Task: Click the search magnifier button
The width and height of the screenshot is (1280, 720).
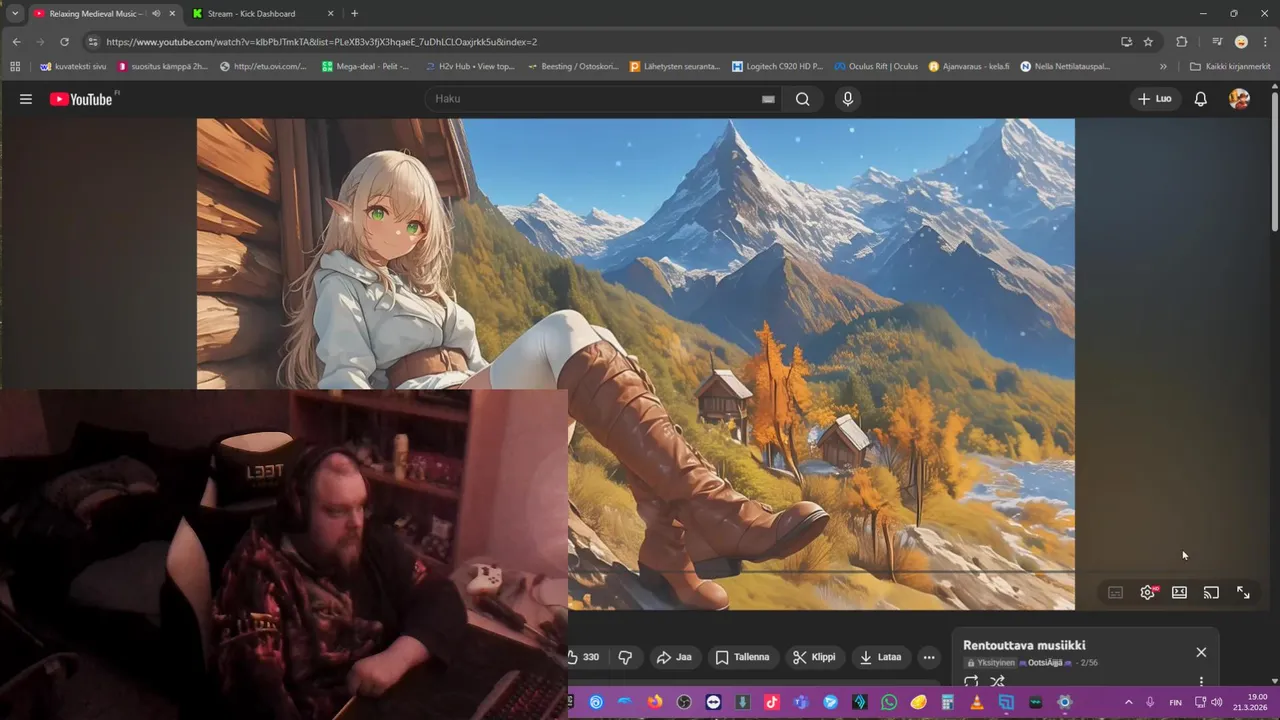Action: tap(803, 99)
